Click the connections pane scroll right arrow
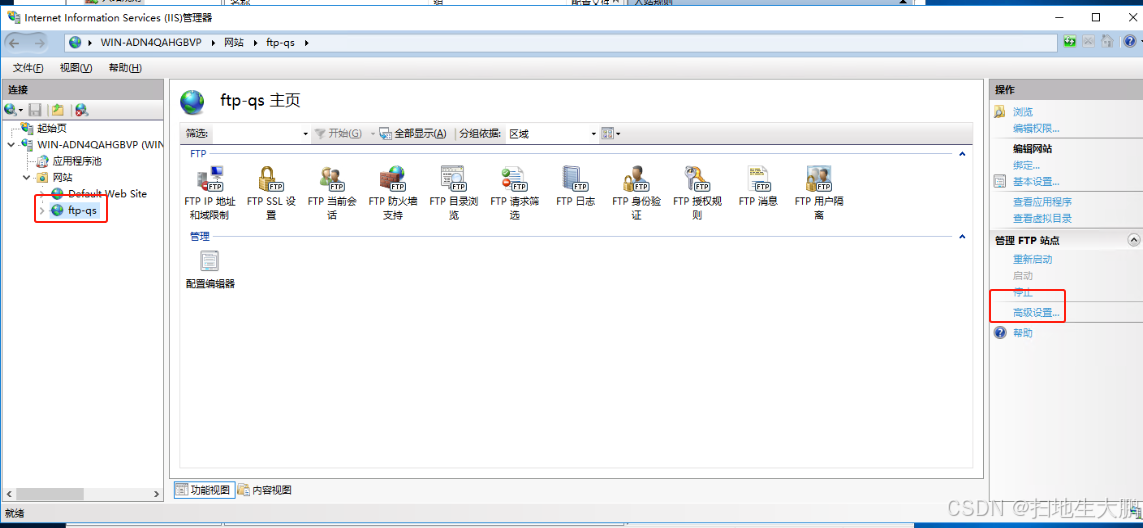 pos(157,494)
